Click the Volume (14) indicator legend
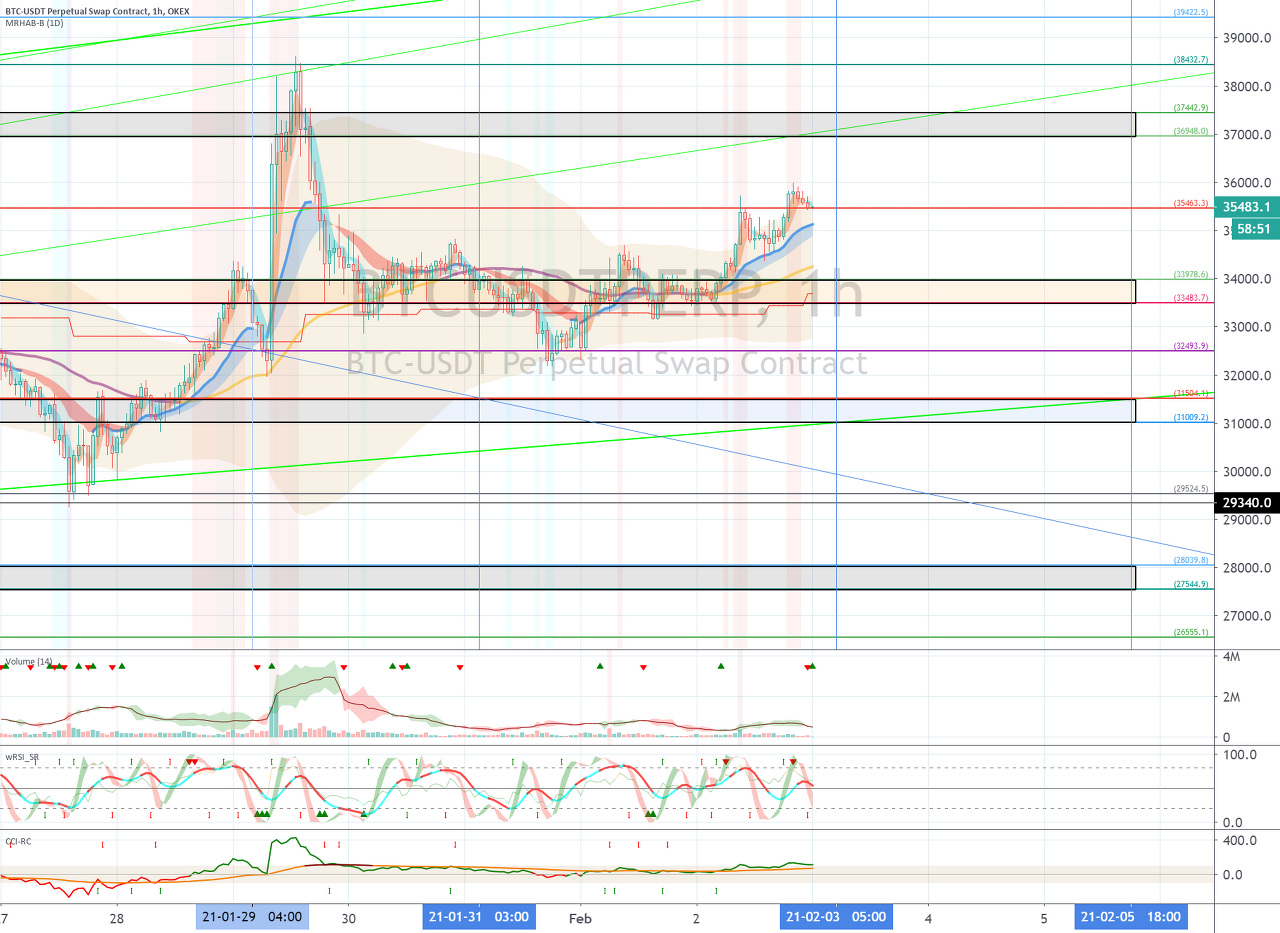 click(x=30, y=662)
